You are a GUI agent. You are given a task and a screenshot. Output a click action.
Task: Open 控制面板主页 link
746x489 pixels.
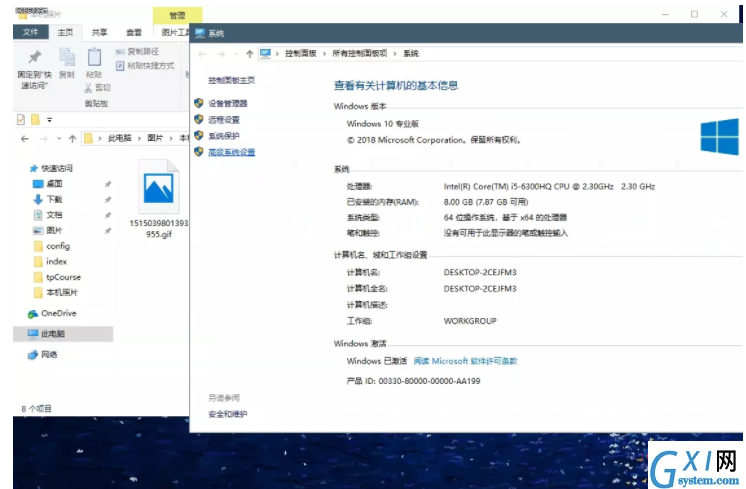click(232, 80)
